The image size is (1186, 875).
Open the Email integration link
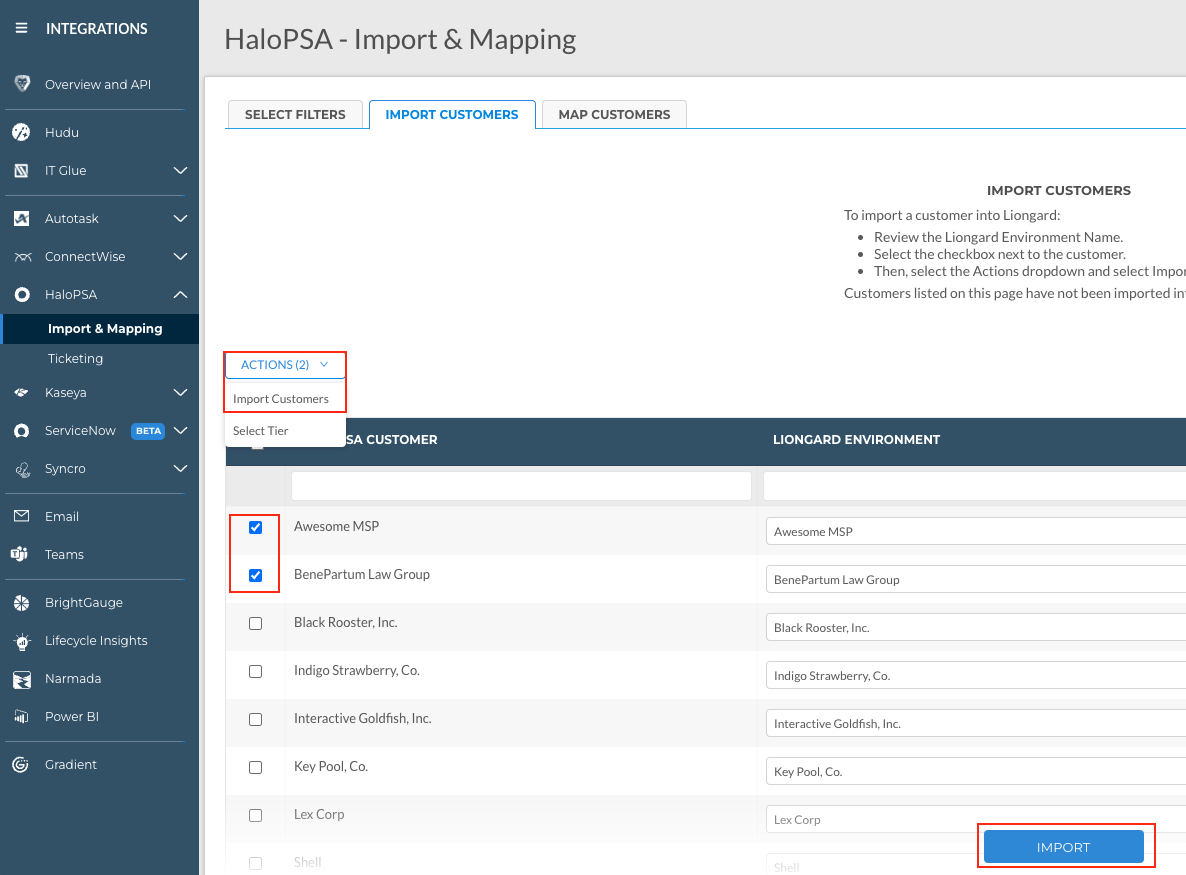pyautogui.click(x=61, y=517)
